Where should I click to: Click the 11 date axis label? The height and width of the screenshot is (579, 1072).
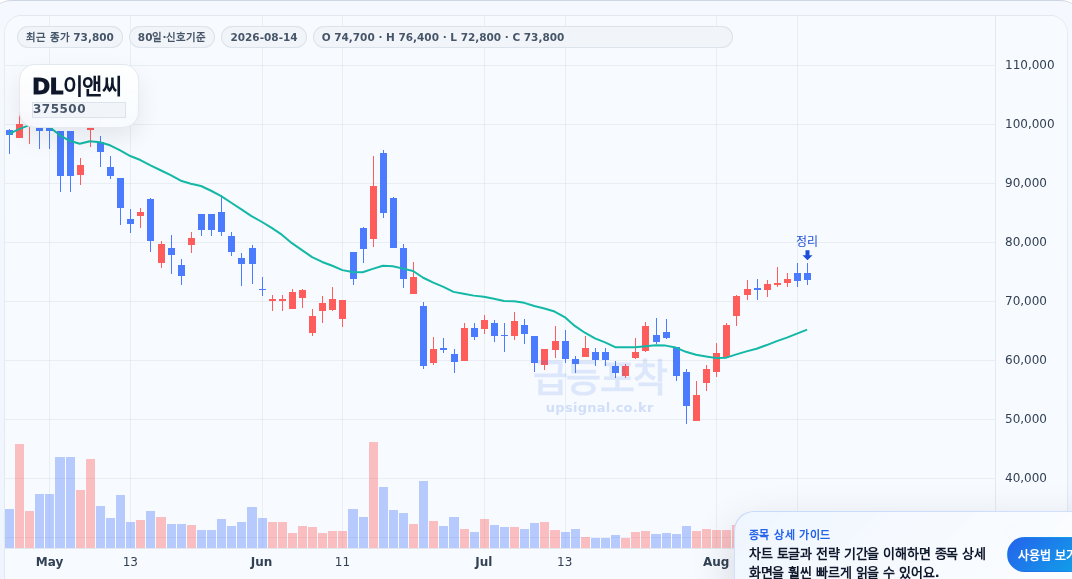tap(342, 562)
